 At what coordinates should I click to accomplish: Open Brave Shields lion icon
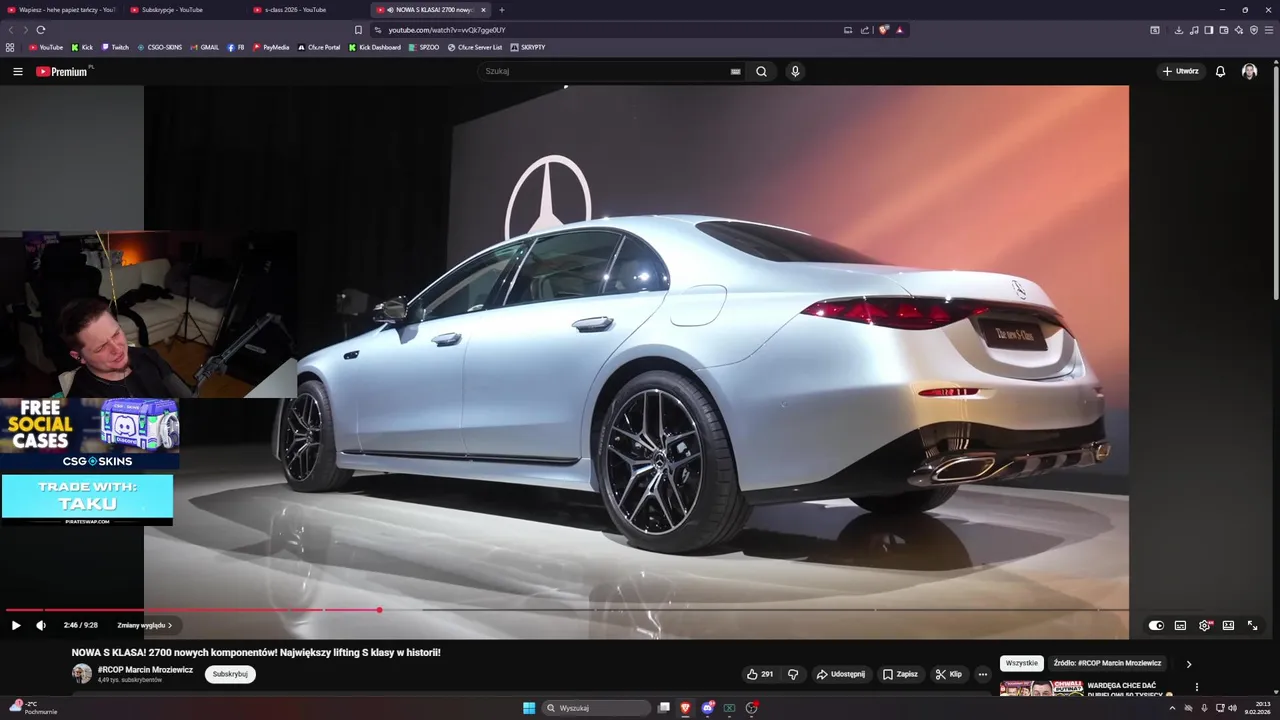884,30
